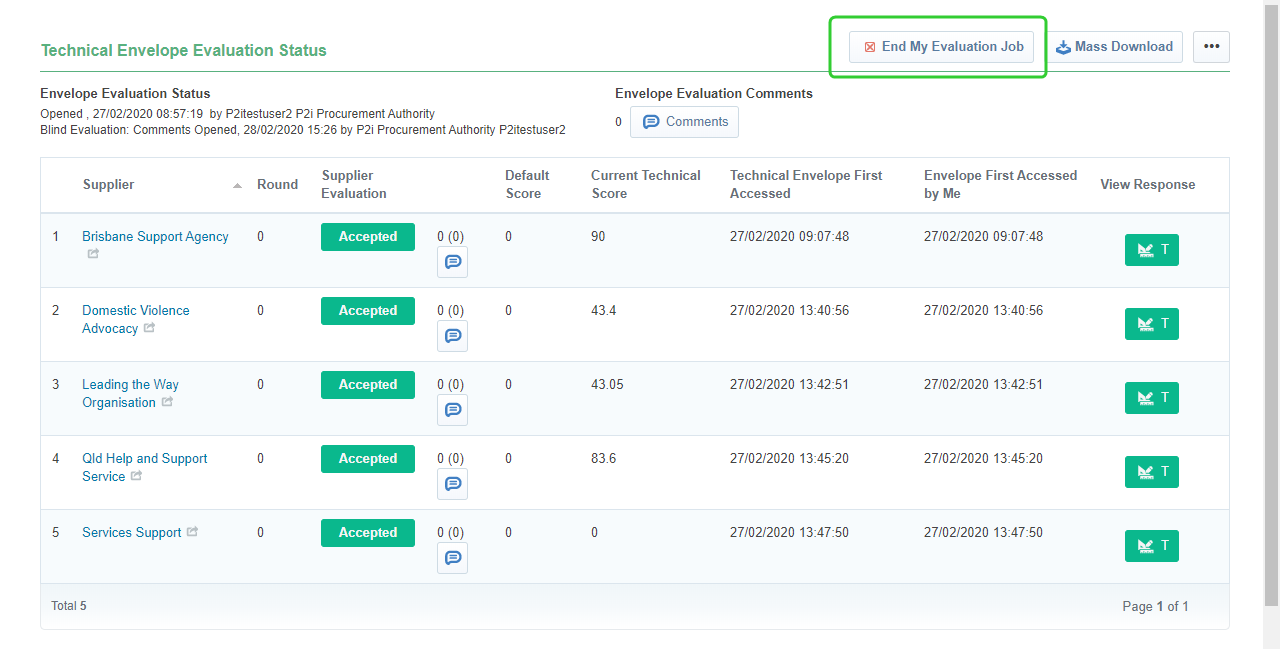Open comment icon for Domestic Violence Advocacy
The height and width of the screenshot is (649, 1280).
(x=452, y=336)
